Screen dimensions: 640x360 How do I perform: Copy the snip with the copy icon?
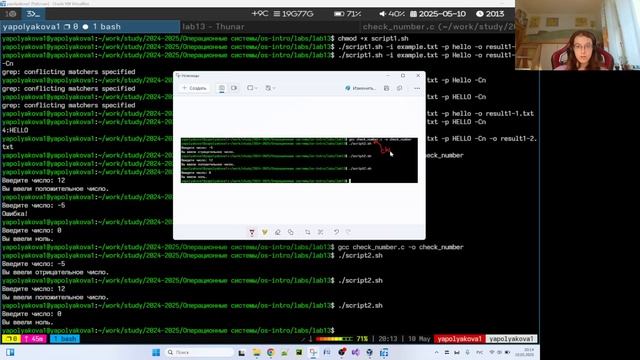pos(400,88)
